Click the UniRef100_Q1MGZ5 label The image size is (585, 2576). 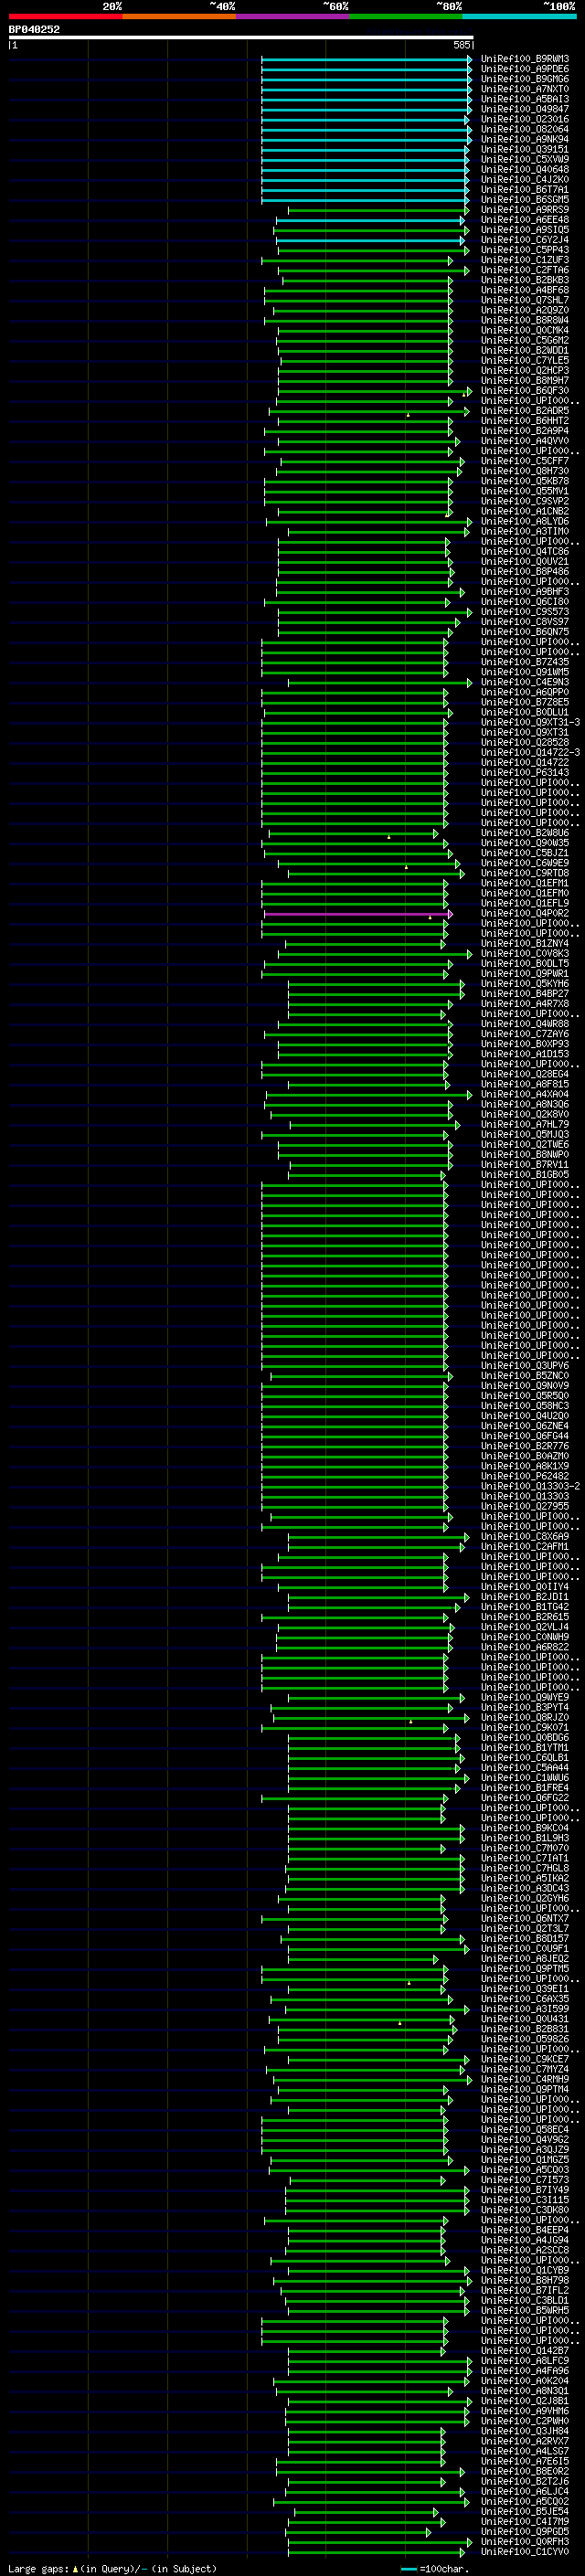click(x=525, y=2159)
